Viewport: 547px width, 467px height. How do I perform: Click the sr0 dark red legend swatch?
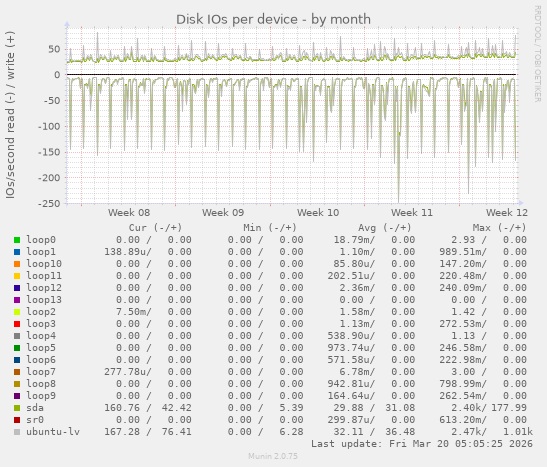tap(17, 420)
